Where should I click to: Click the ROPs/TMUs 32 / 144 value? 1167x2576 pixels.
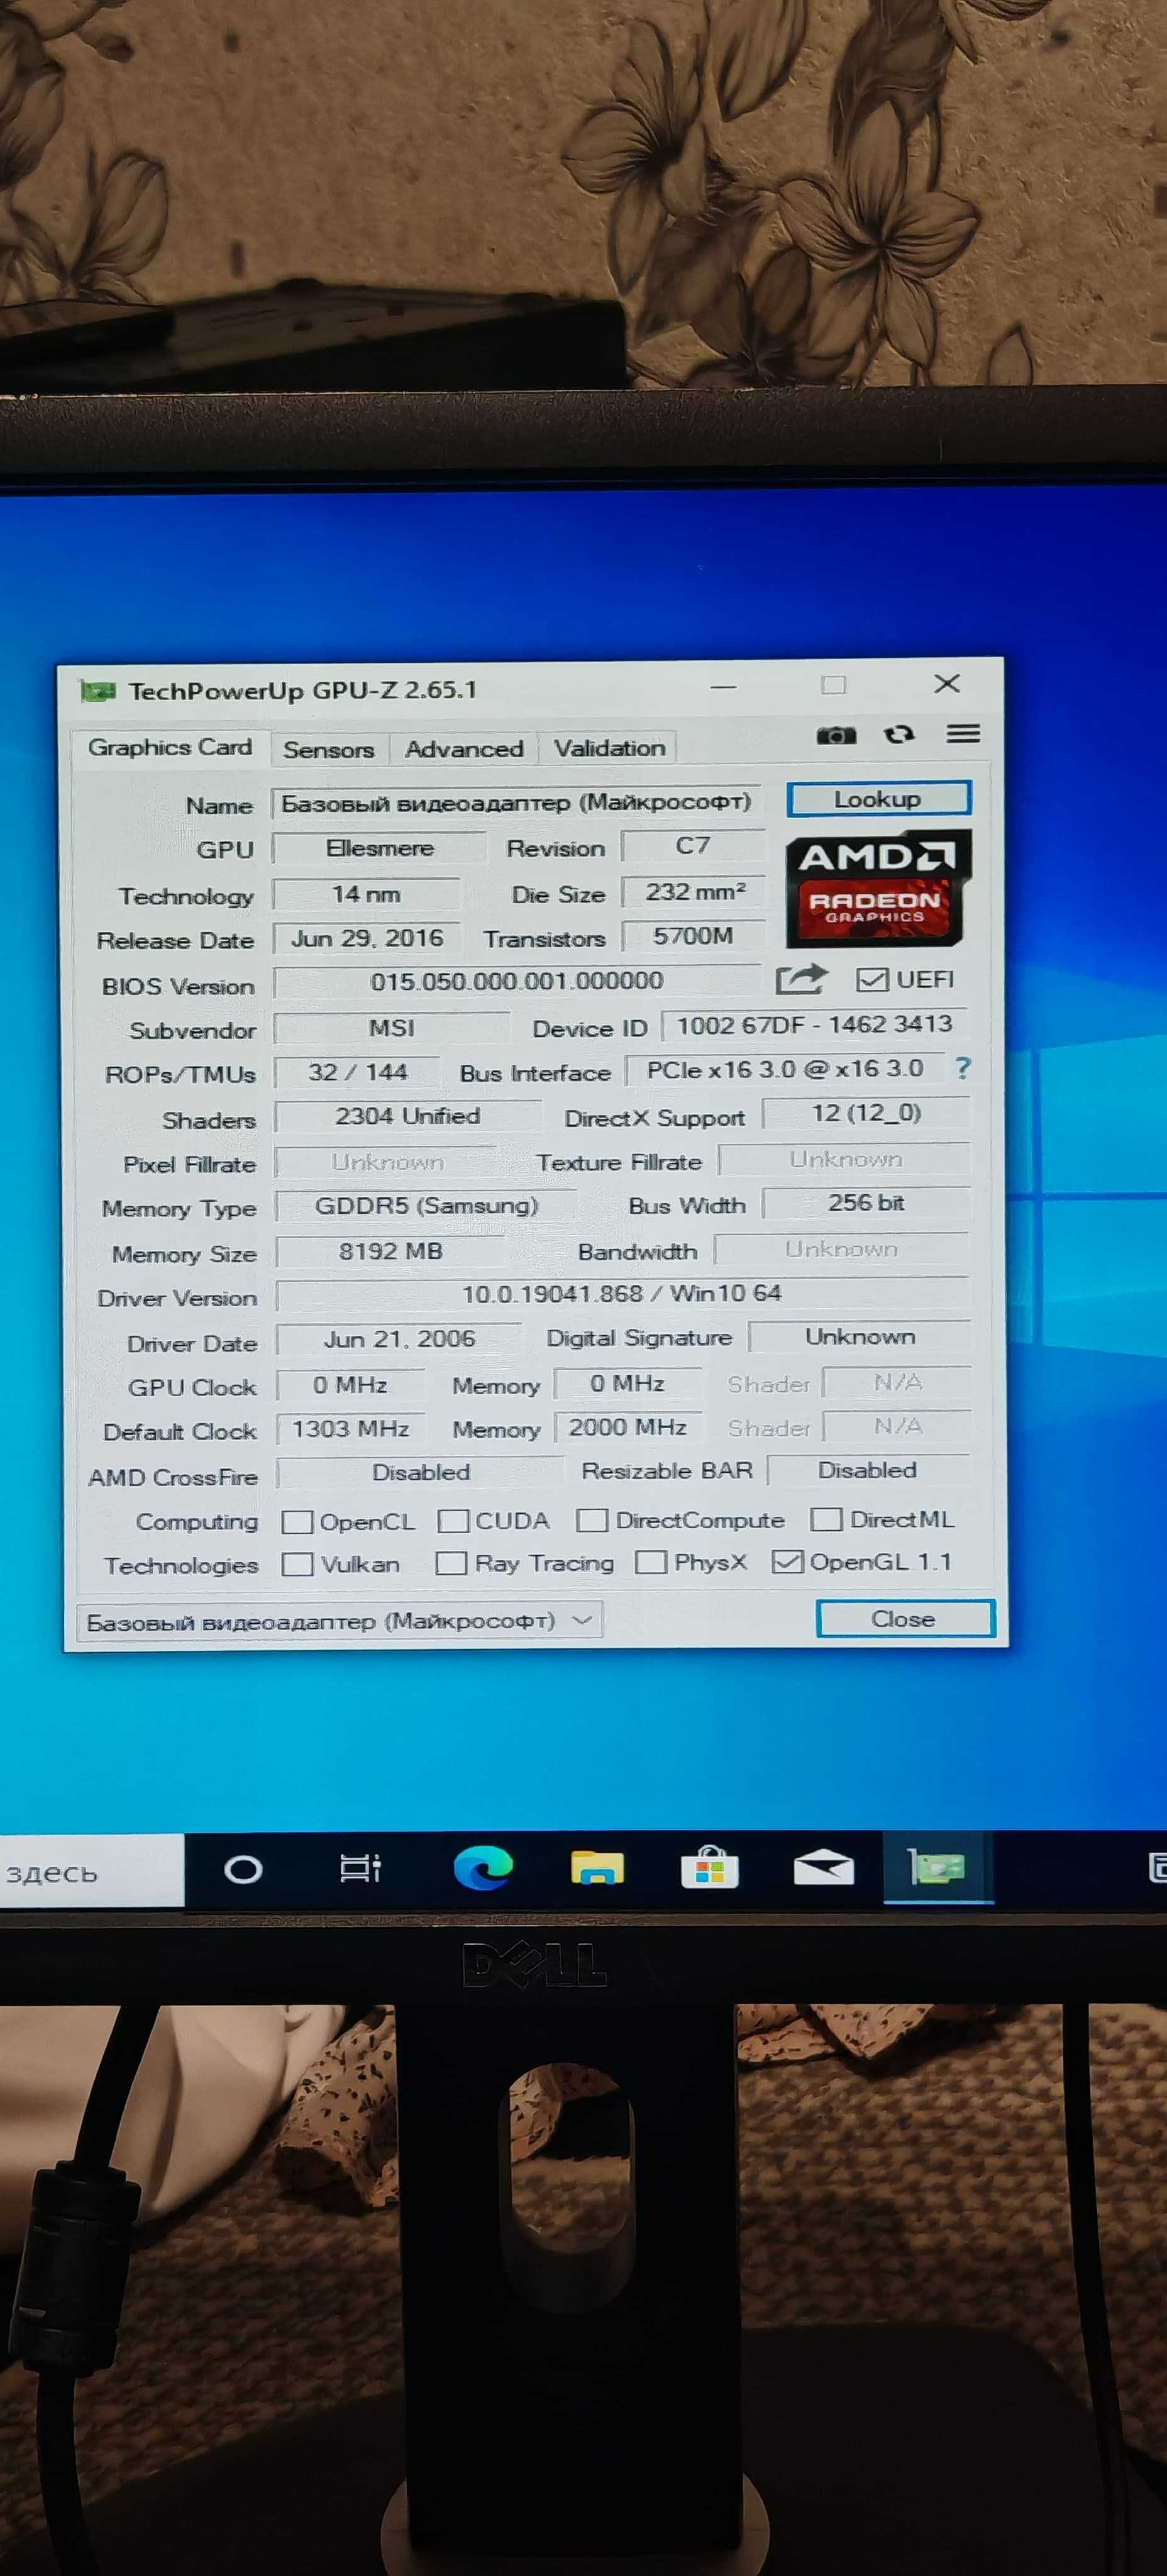pyautogui.click(x=357, y=1072)
